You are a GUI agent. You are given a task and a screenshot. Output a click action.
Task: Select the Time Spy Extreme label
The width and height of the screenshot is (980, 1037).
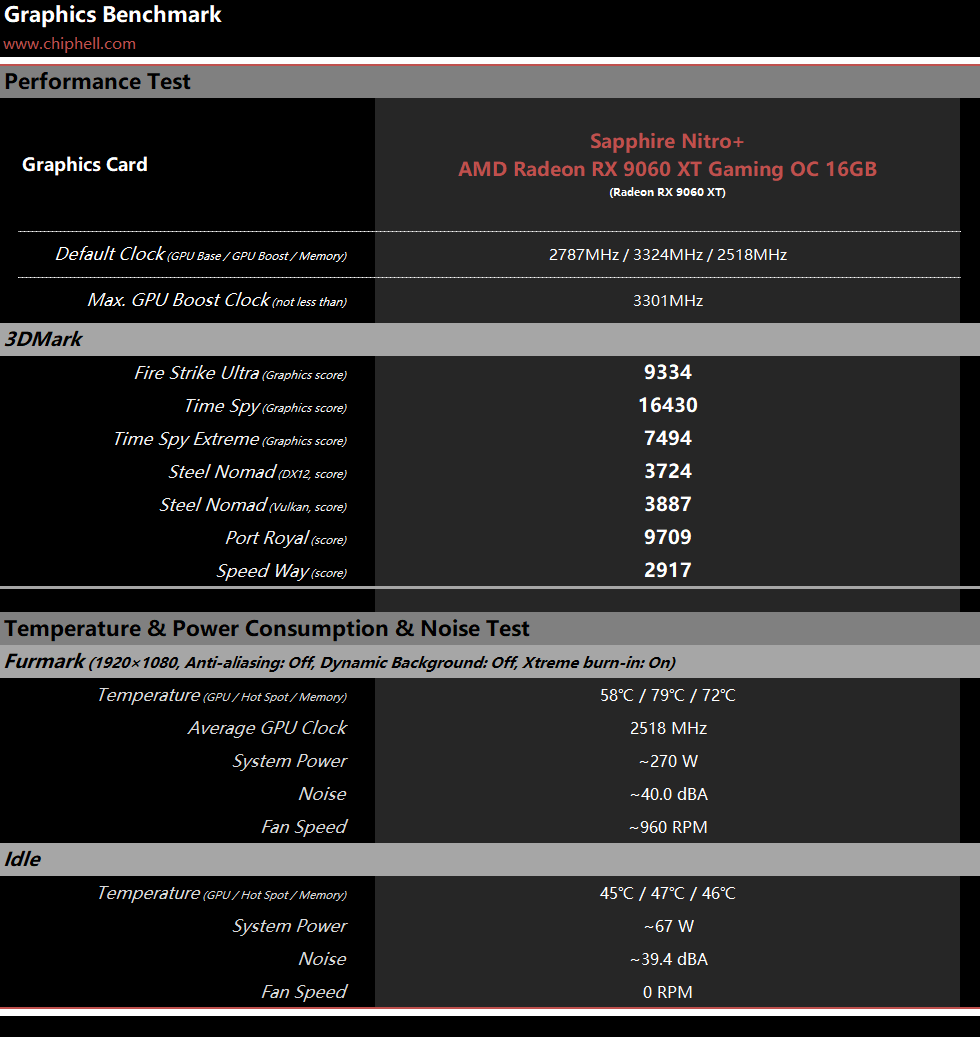click(230, 439)
